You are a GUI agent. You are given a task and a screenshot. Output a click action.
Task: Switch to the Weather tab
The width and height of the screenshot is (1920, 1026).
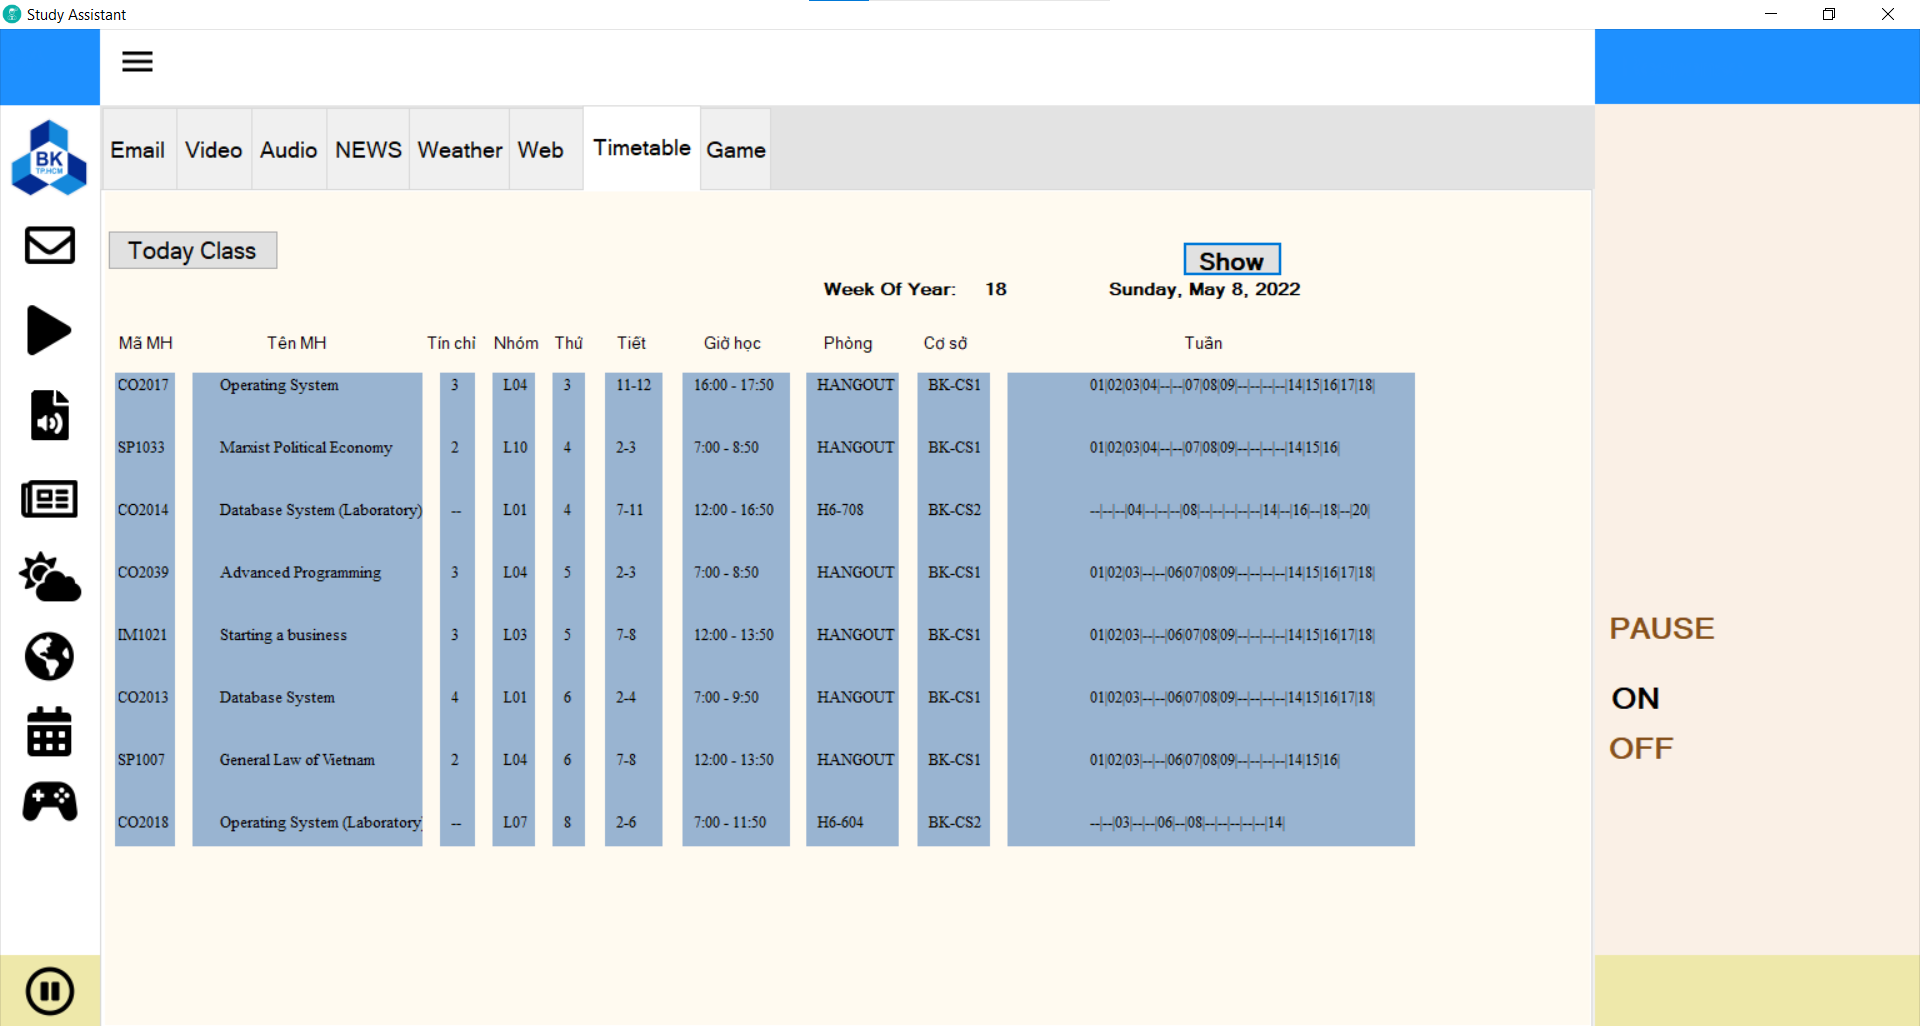tap(459, 149)
